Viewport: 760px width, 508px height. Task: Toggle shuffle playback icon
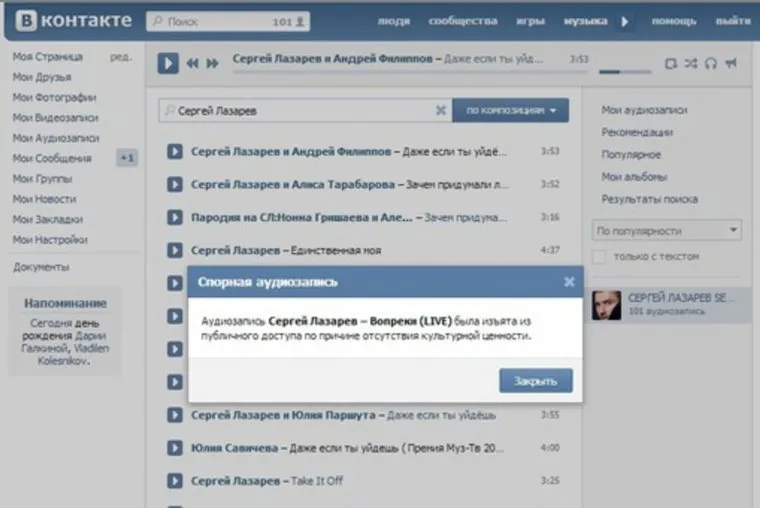[691, 64]
